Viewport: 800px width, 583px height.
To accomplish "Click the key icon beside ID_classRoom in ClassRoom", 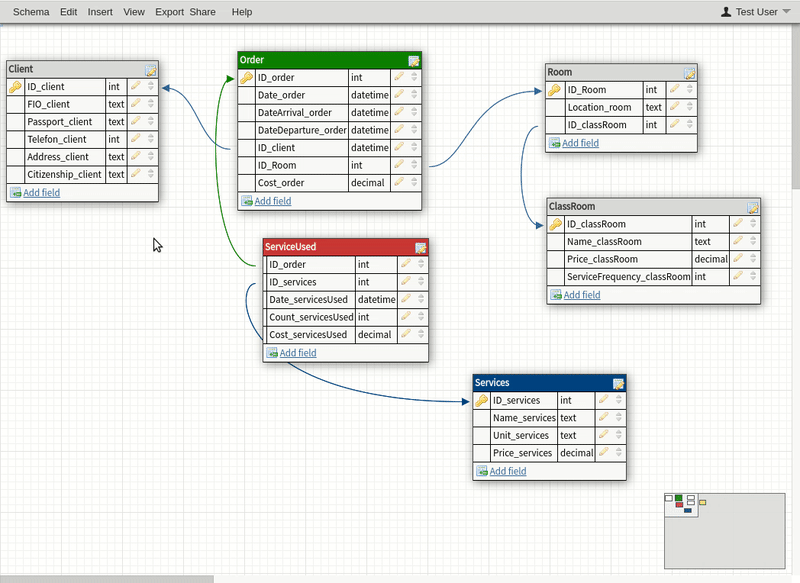I will tap(554, 224).
